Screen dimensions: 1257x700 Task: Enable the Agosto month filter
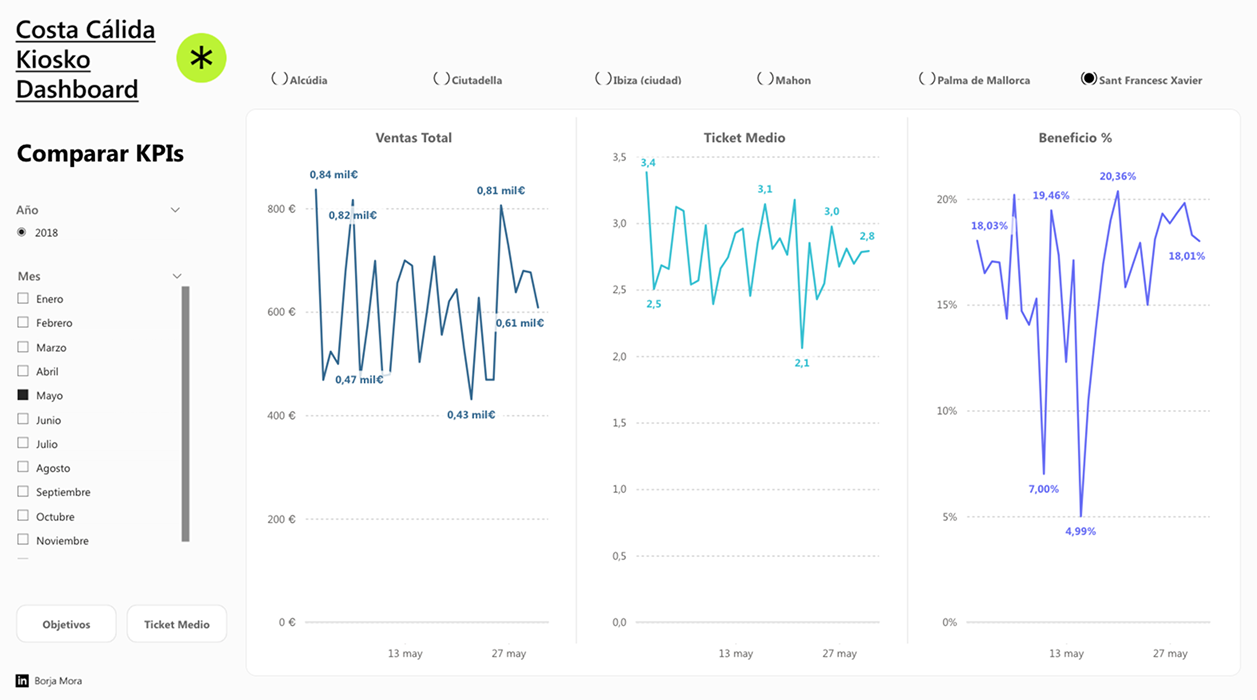point(23,468)
